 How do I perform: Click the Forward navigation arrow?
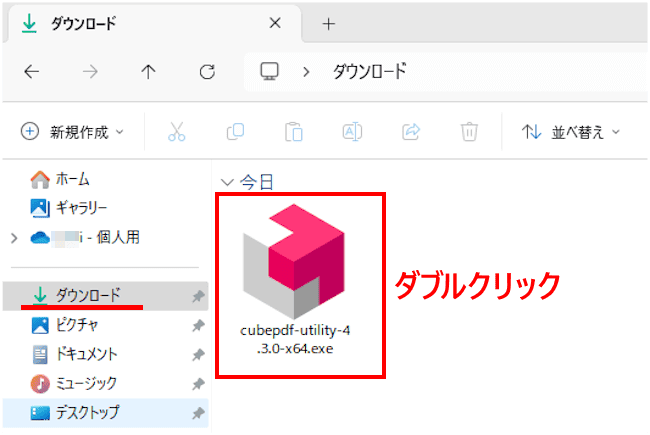(90, 72)
